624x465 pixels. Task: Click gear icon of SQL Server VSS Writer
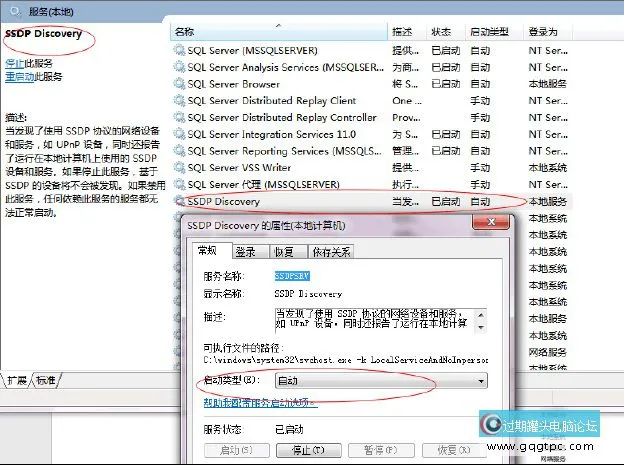[179, 168]
